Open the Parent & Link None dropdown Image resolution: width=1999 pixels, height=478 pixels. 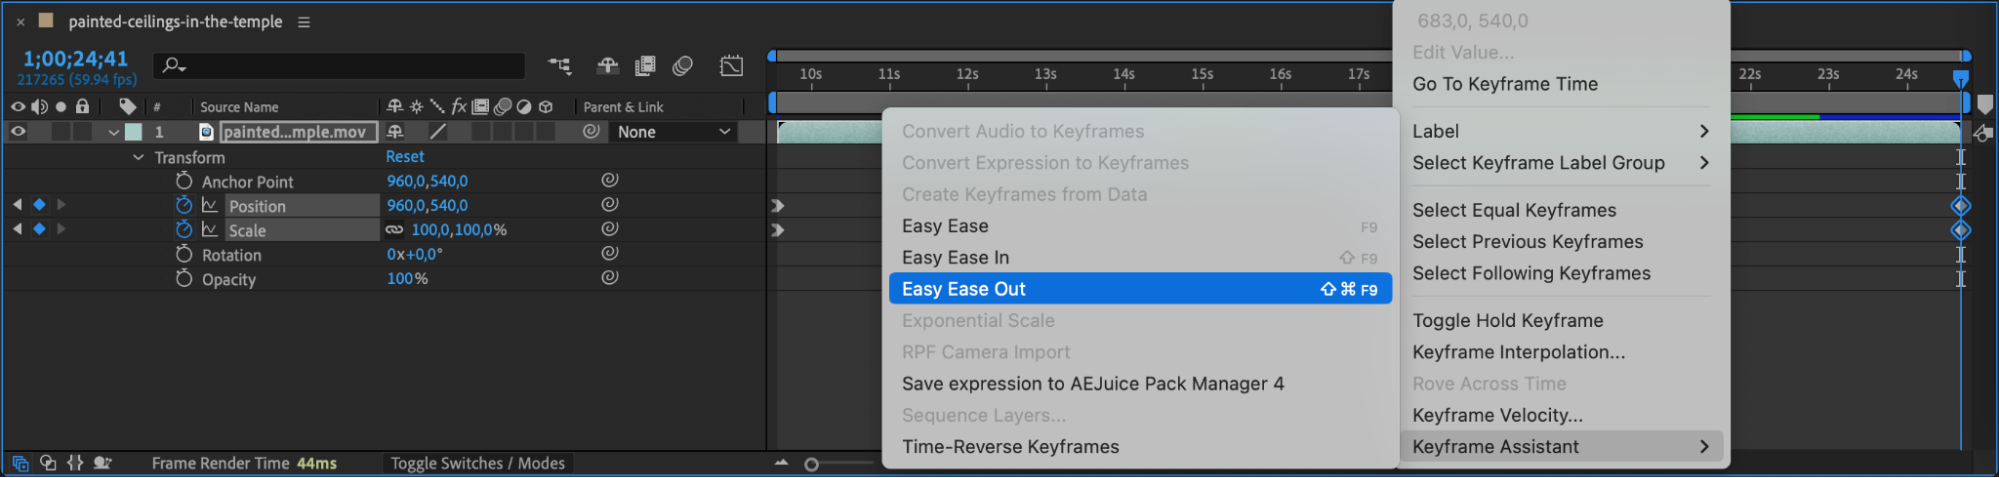coord(673,132)
